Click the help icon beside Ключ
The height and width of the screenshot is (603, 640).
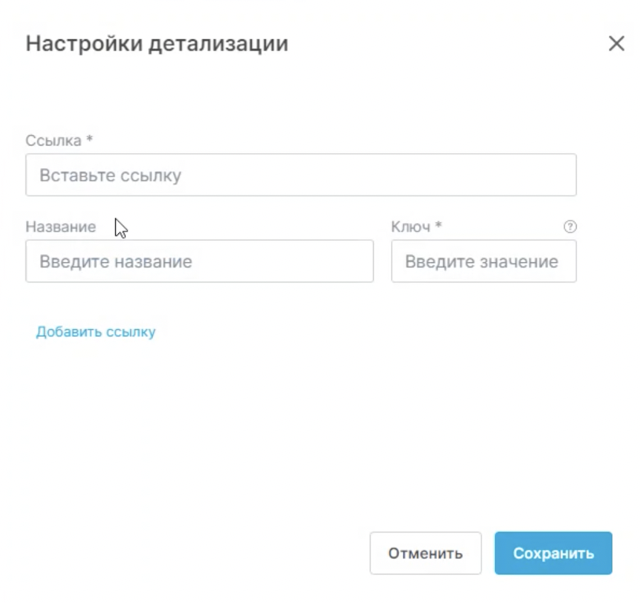570,227
